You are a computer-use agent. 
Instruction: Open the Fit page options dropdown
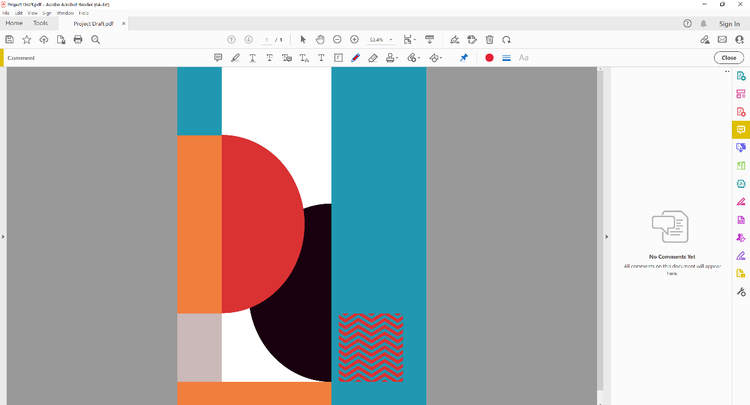click(x=409, y=40)
